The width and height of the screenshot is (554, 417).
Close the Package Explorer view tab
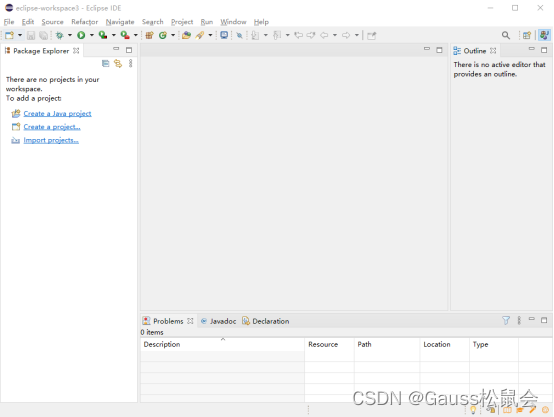pos(76,51)
